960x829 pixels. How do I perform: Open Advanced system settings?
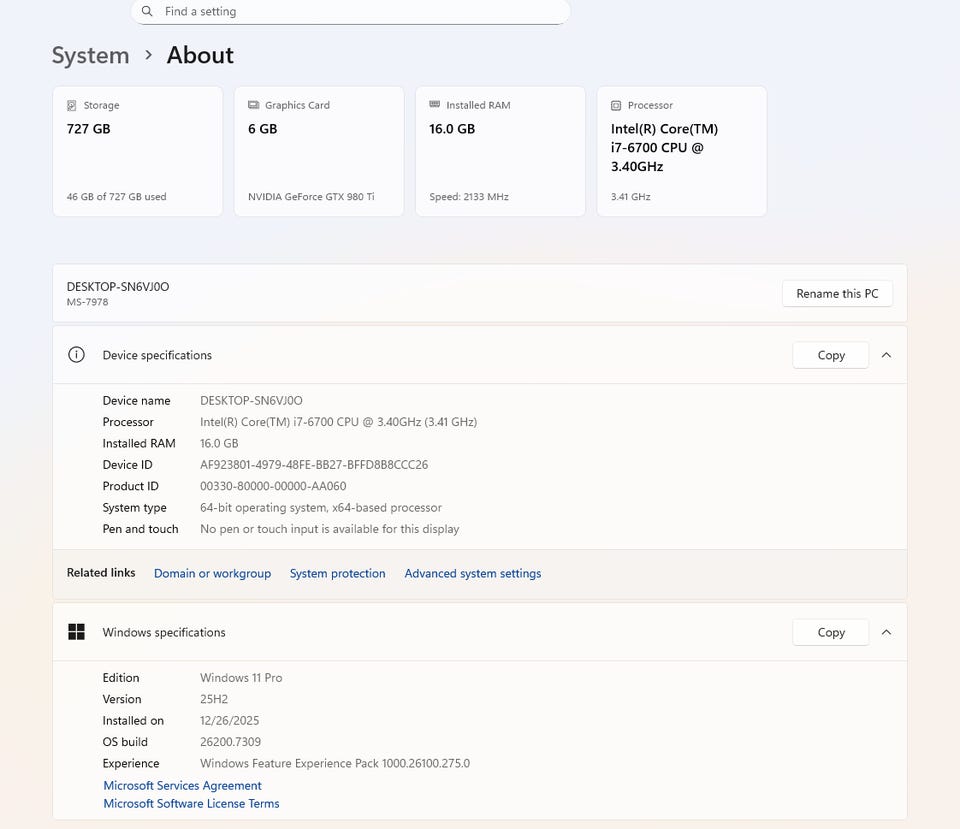(x=472, y=573)
